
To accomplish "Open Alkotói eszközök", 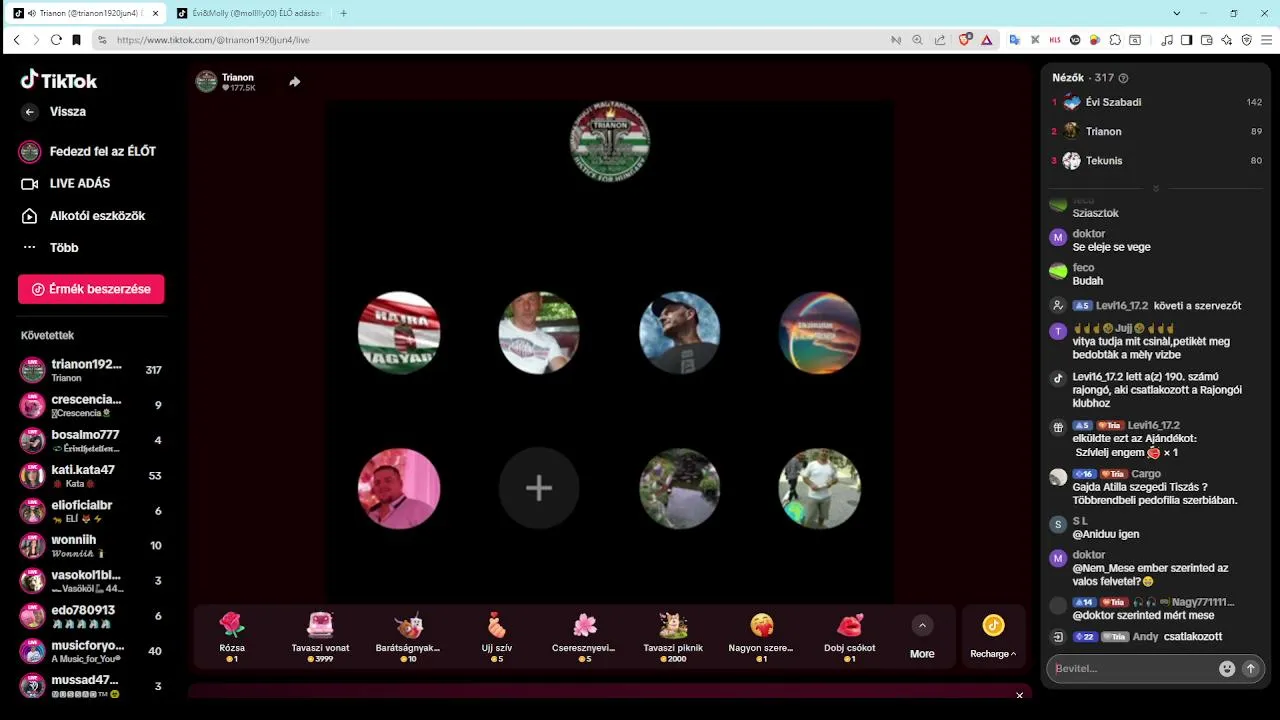I will (84, 216).
